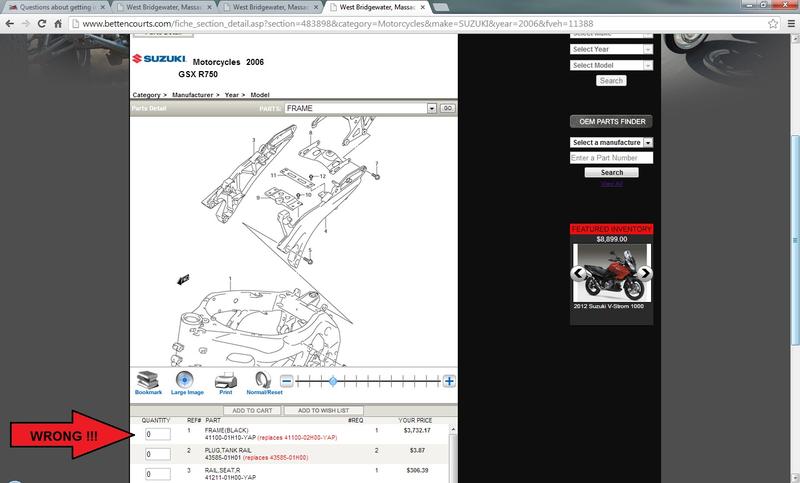This screenshot has width=800, height=483.
Task: Click the $8,899.00 featured price
Action: [x=611, y=239]
